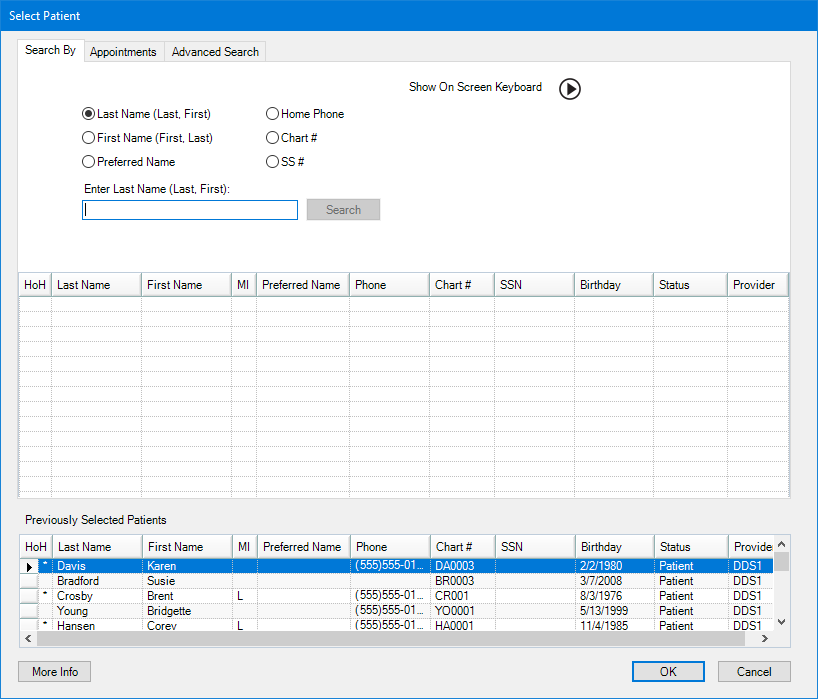Click the right arrow of horizontal scrollbar
This screenshot has height=699, width=818.
[765, 639]
